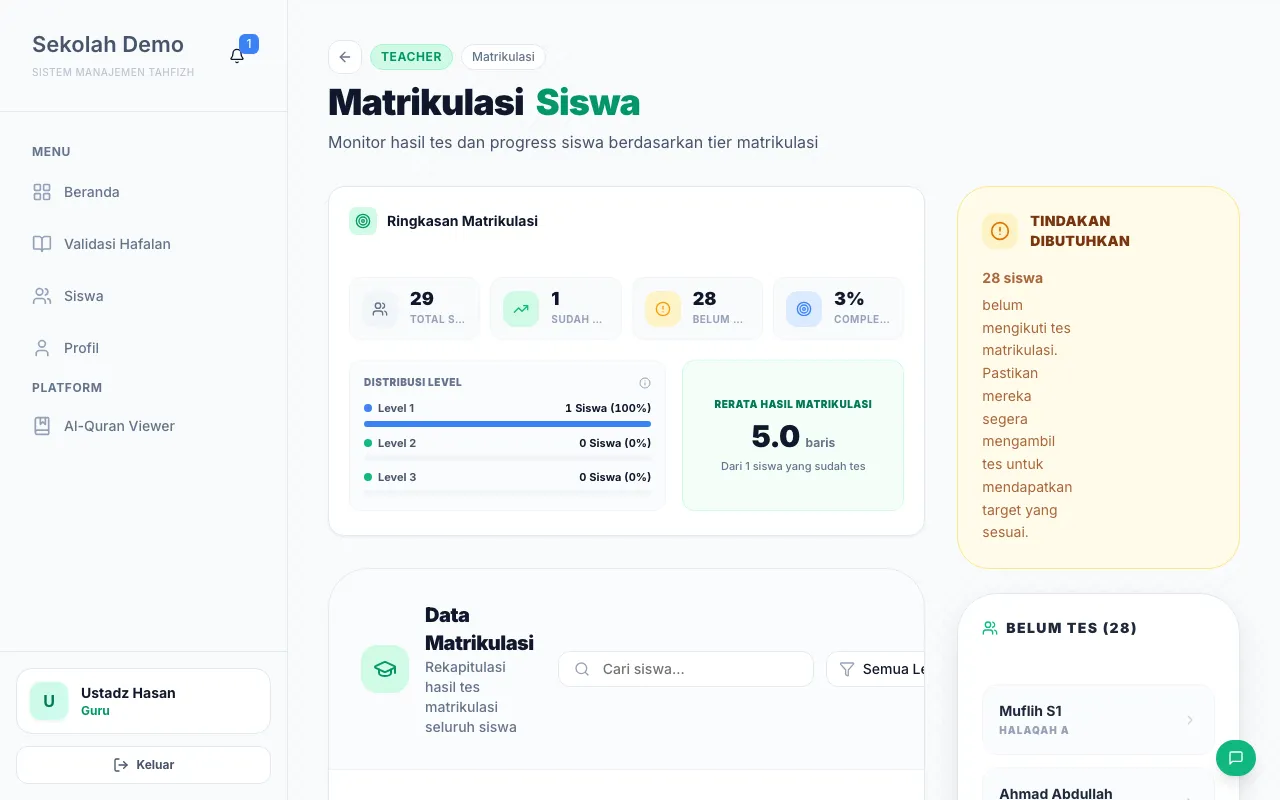Viewport: 1280px width, 800px height.
Task: Open Al-Quran Viewer link
Action: point(144,426)
